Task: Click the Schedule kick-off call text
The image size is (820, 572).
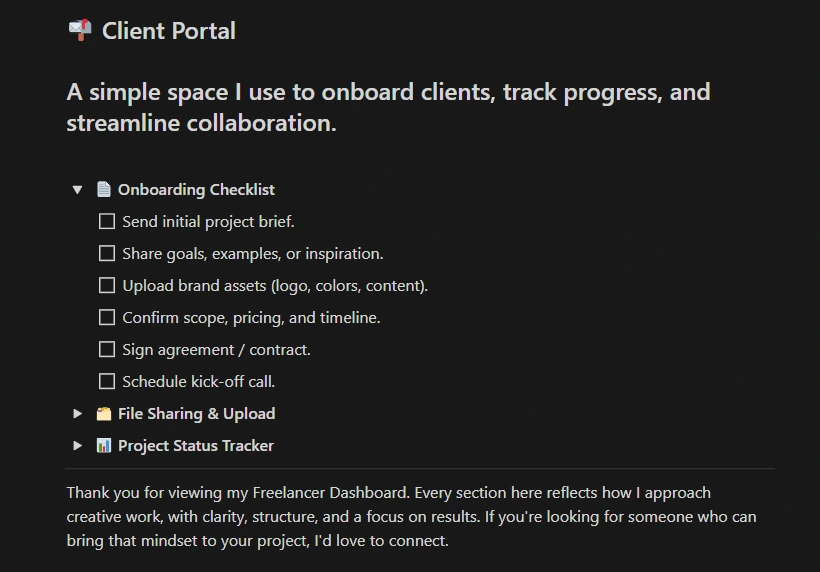Action: 198,381
